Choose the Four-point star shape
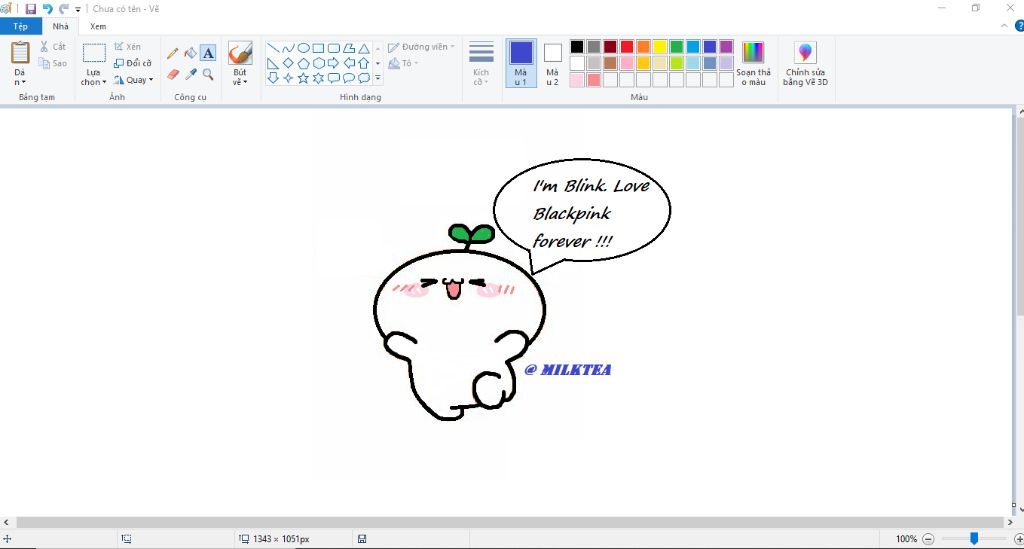This screenshot has height=549, width=1024. pos(288,78)
